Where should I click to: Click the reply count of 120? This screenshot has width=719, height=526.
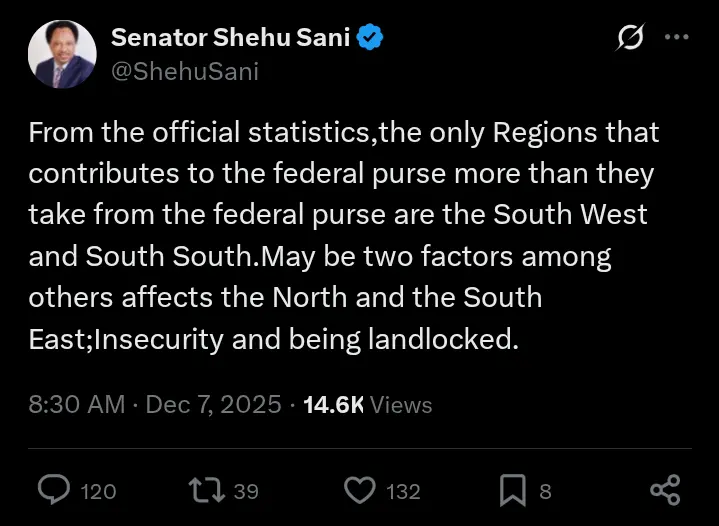[x=98, y=491]
